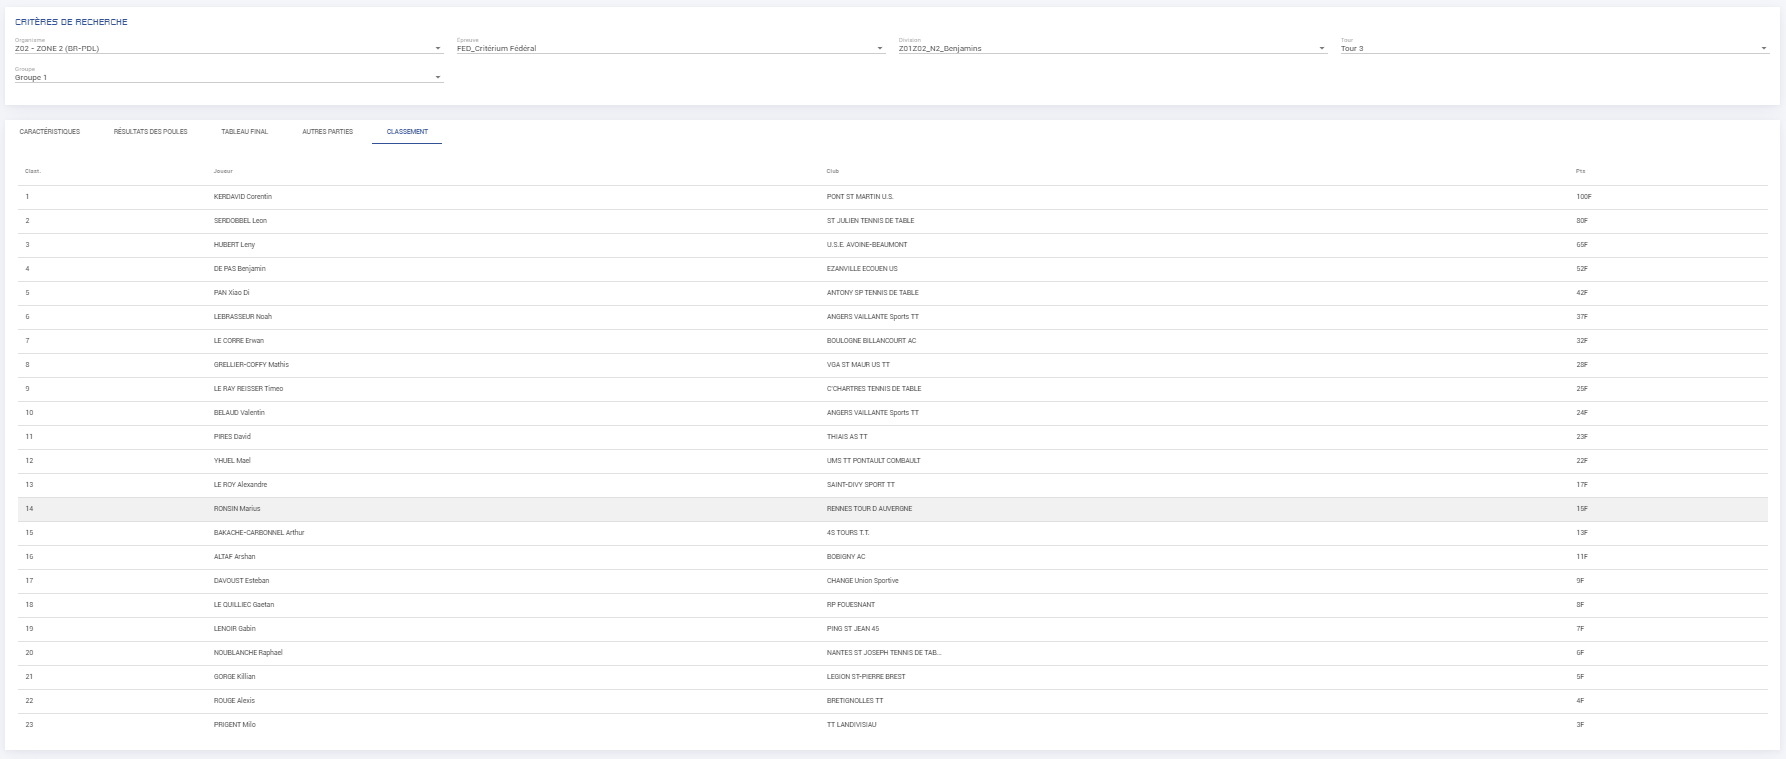Click the BAKACHE-CARBONNEL Arthur entry
Image resolution: width=1786 pixels, height=759 pixels.
click(259, 533)
